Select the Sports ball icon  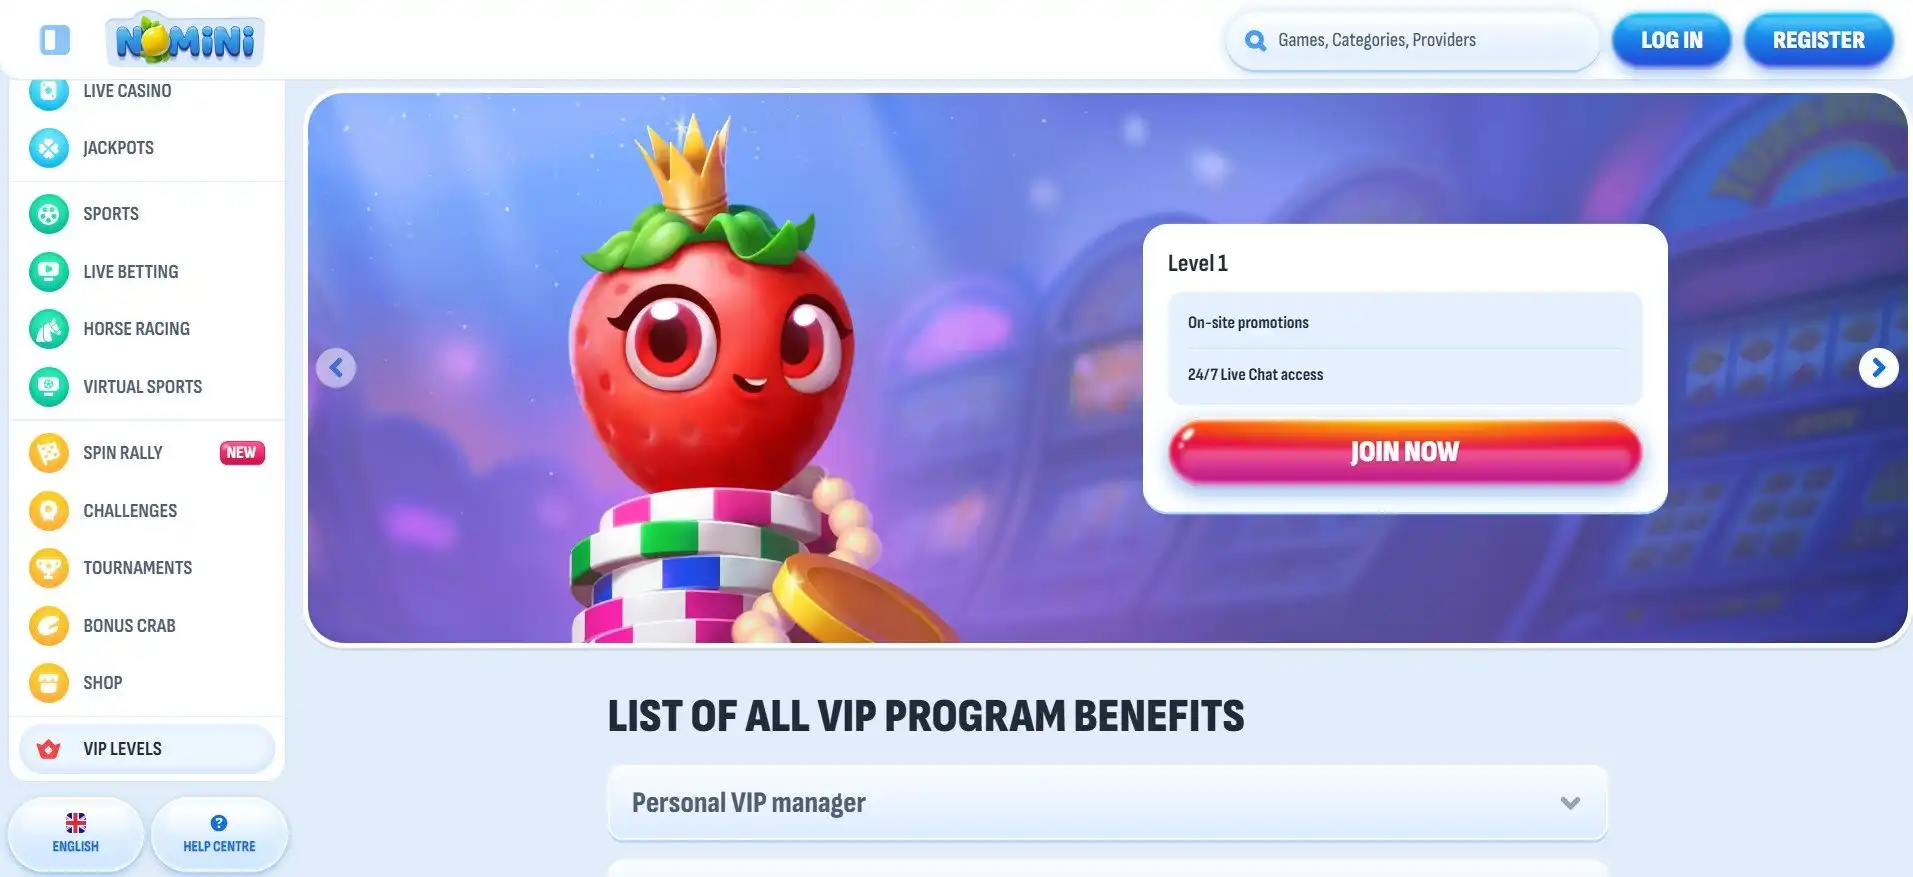[49, 214]
